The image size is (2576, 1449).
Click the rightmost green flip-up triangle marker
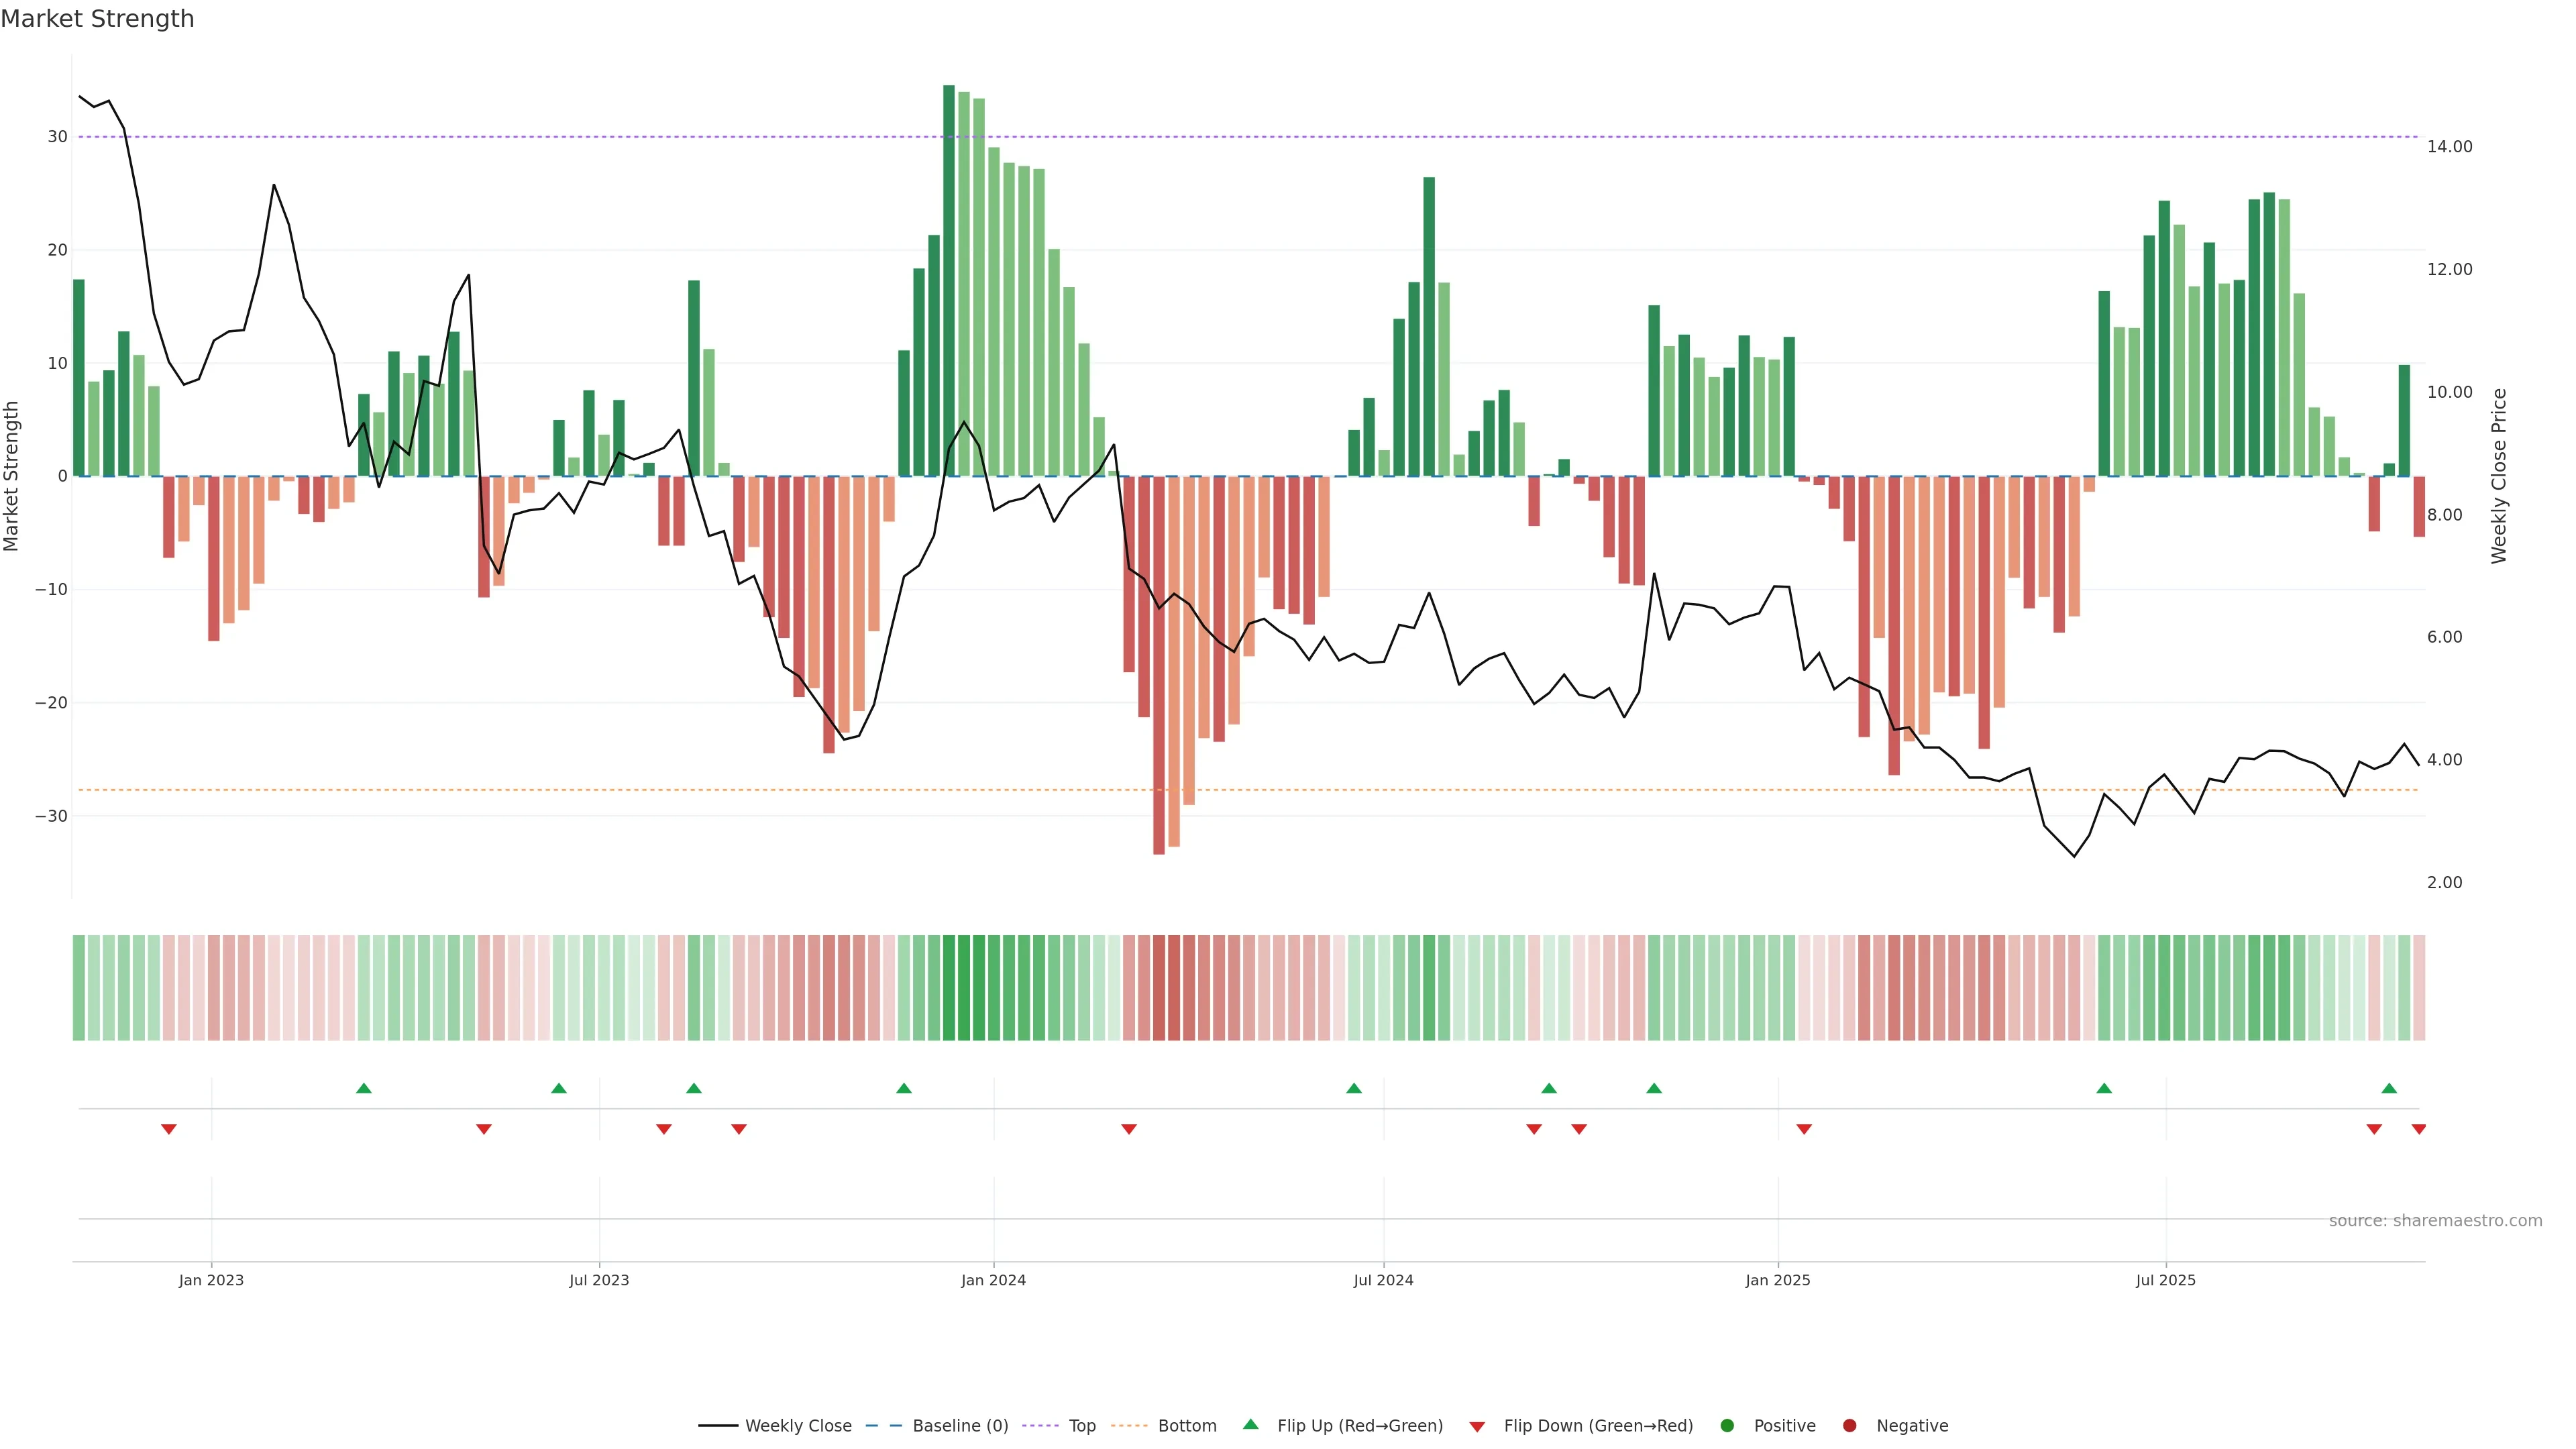(2389, 1088)
